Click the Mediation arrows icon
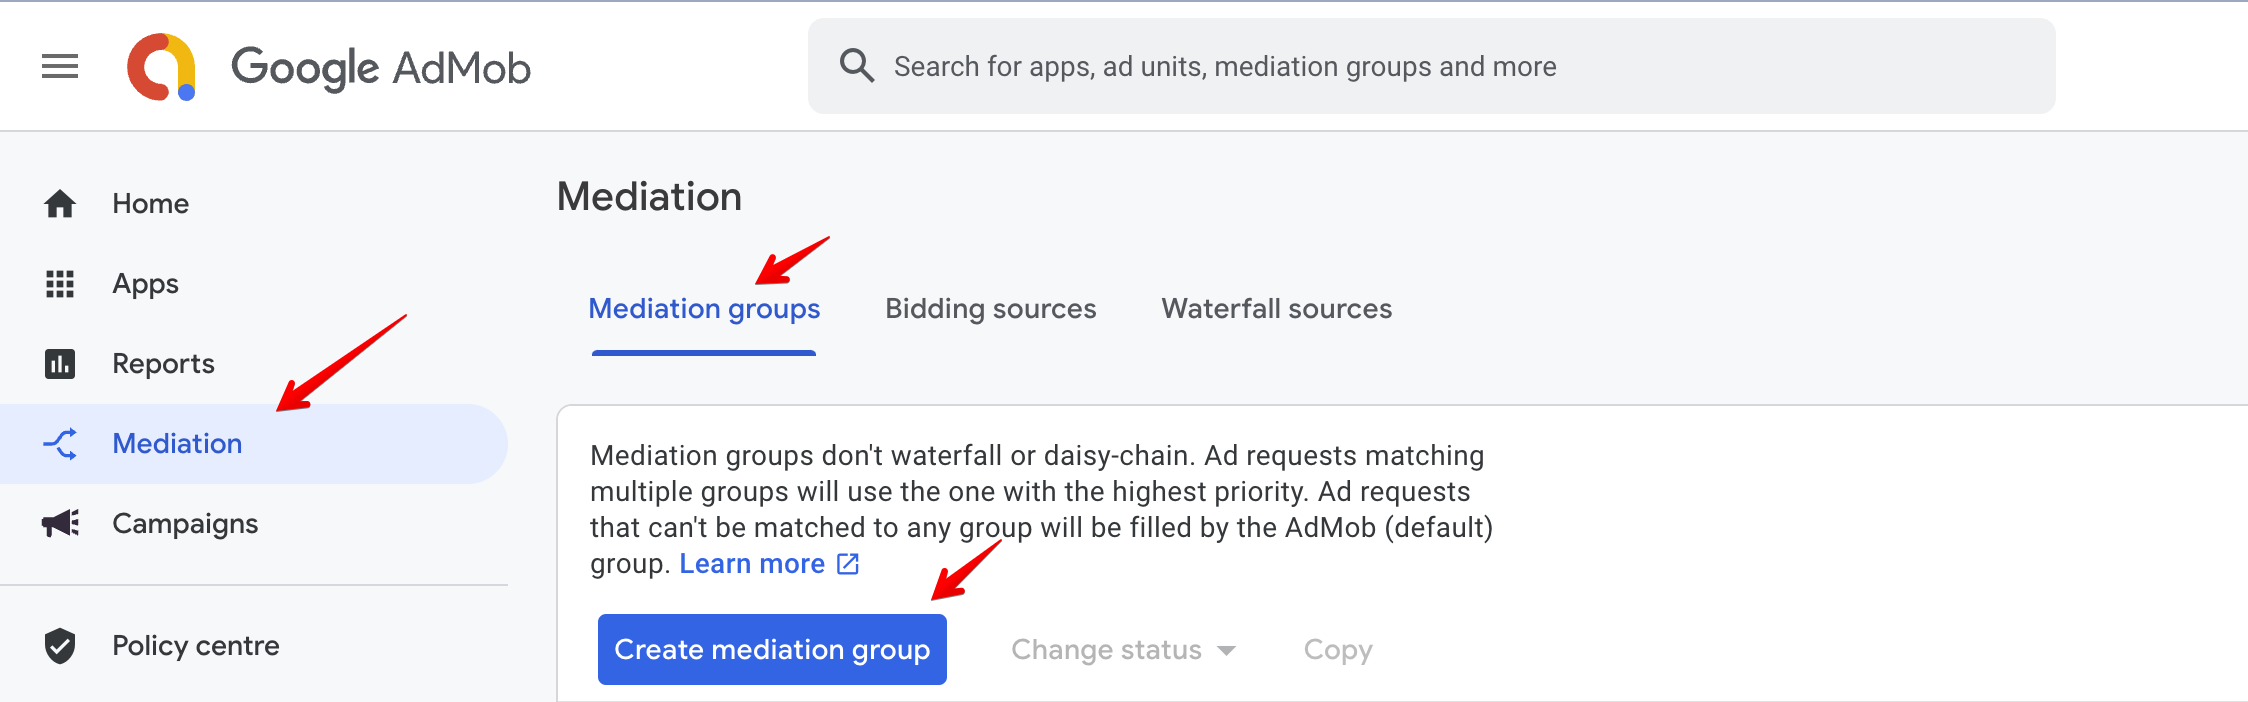Image resolution: width=2248 pixels, height=702 pixels. [x=60, y=444]
